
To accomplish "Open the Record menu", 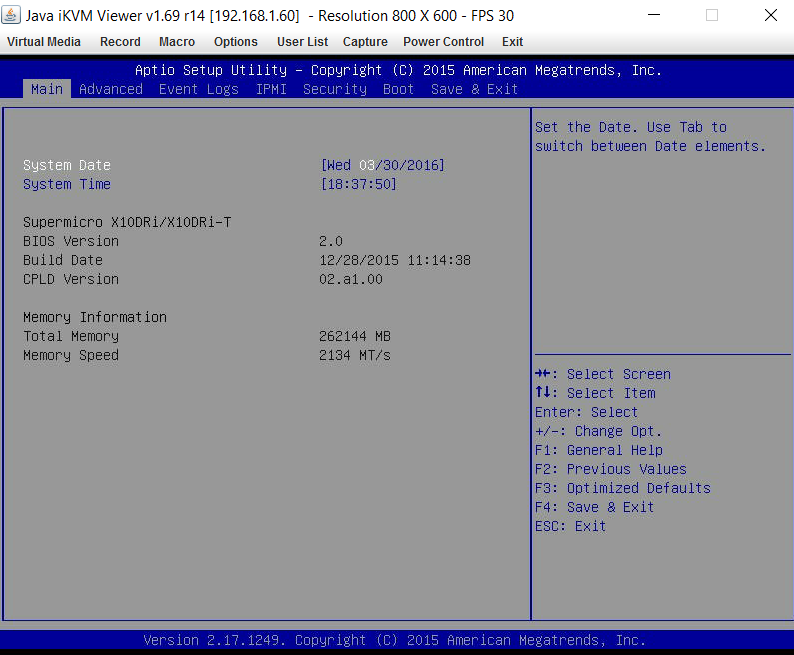I will pyautogui.click(x=120, y=42).
